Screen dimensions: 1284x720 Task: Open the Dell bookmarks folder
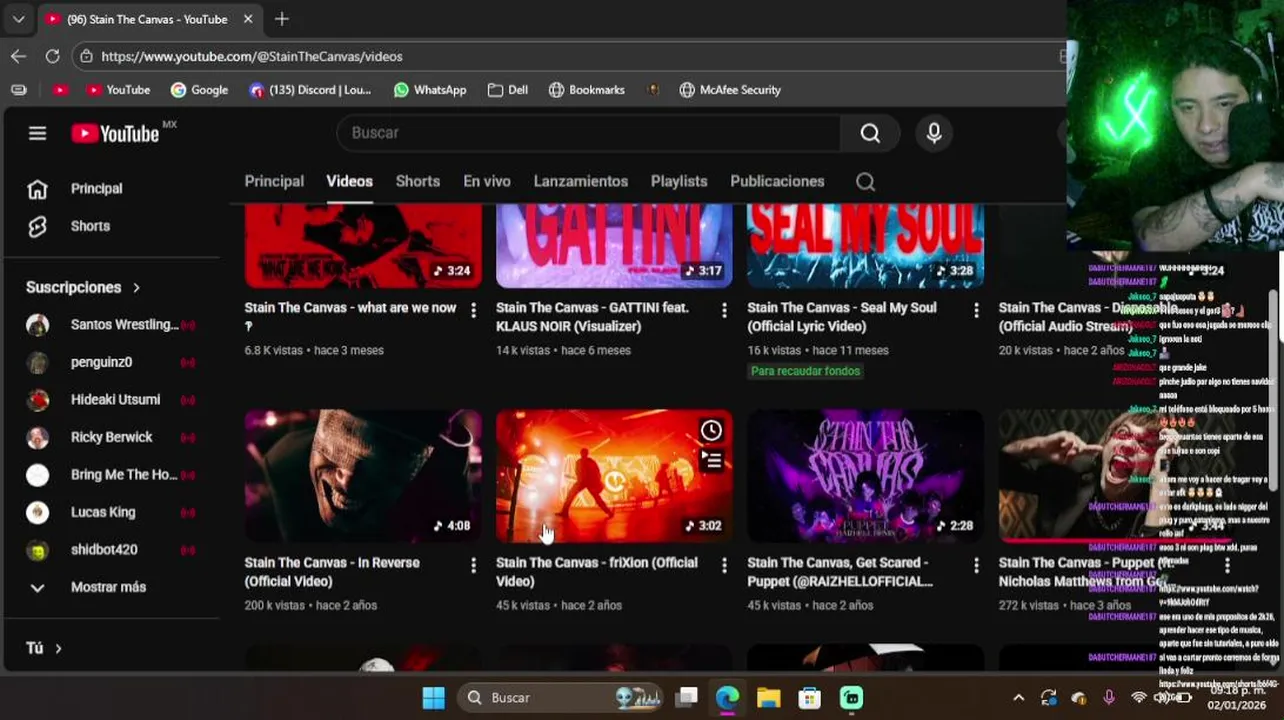508,90
